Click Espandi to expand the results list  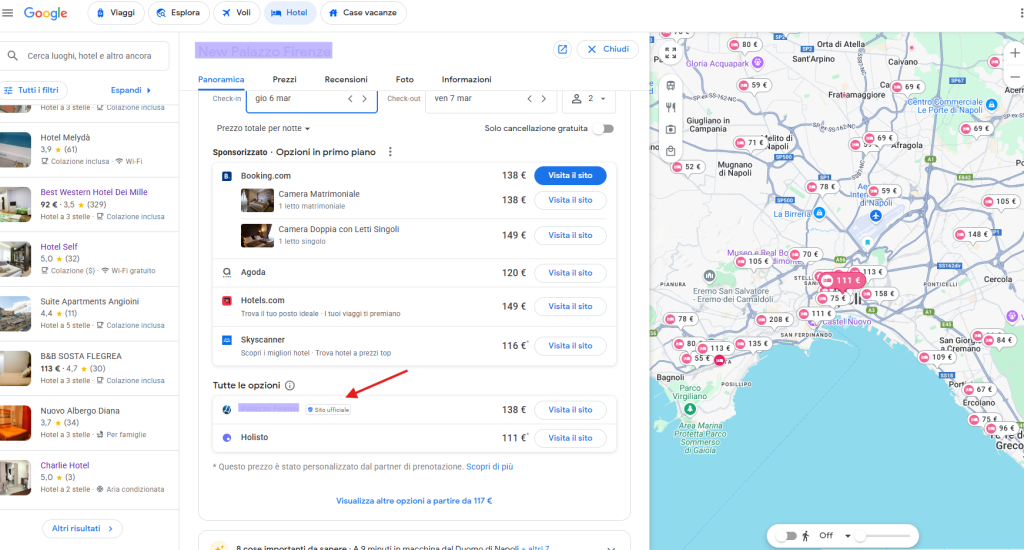[131, 90]
